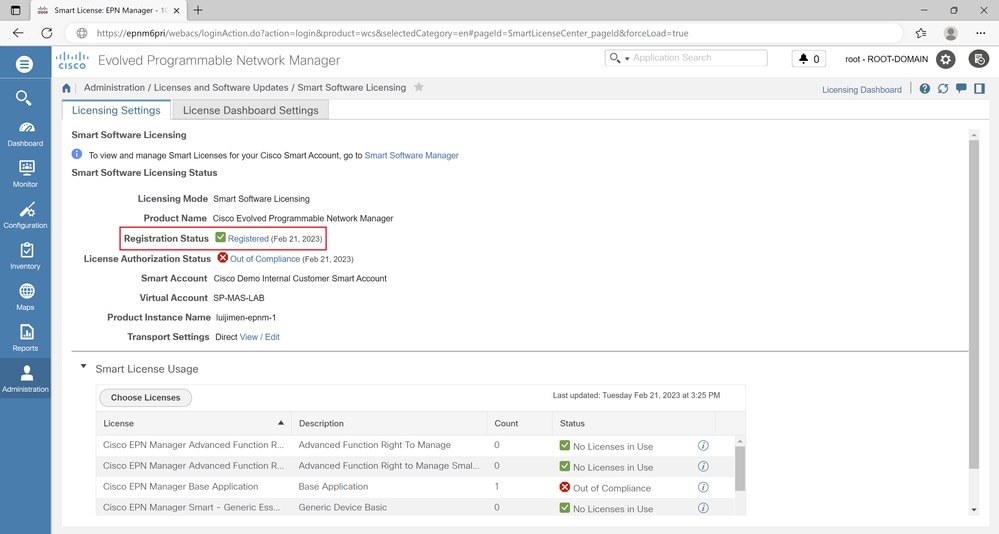Screen dimensions: 999x534
Task: Open Dashboard in the sidebar
Action: click(25, 134)
